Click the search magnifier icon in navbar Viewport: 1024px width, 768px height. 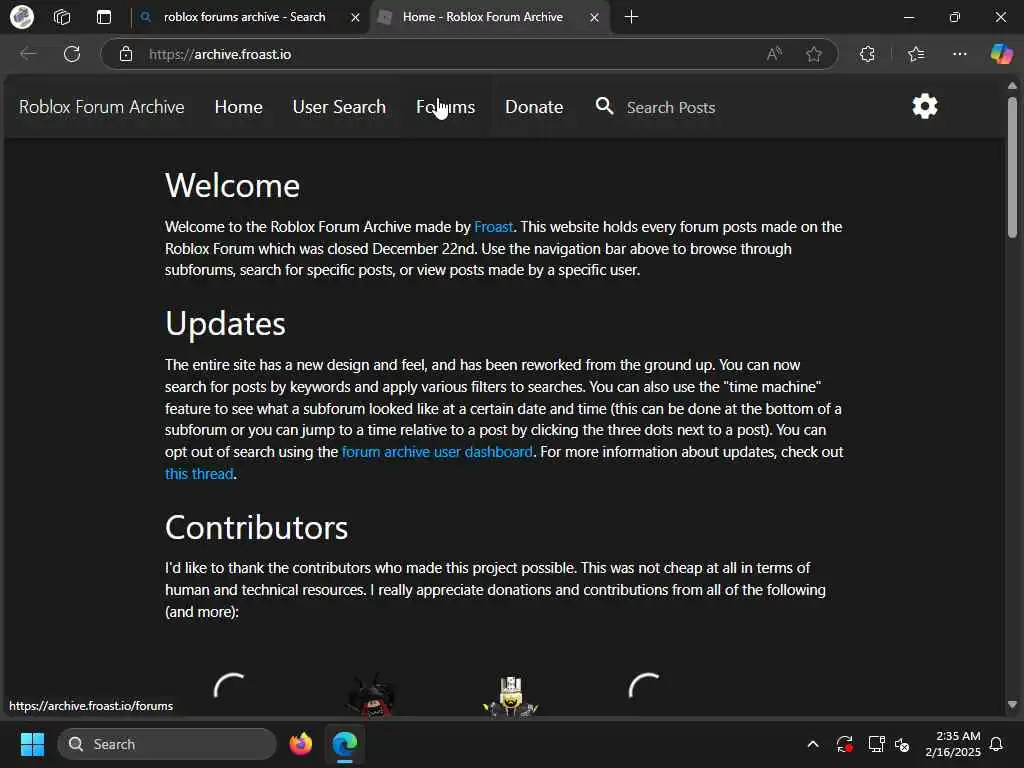(604, 106)
